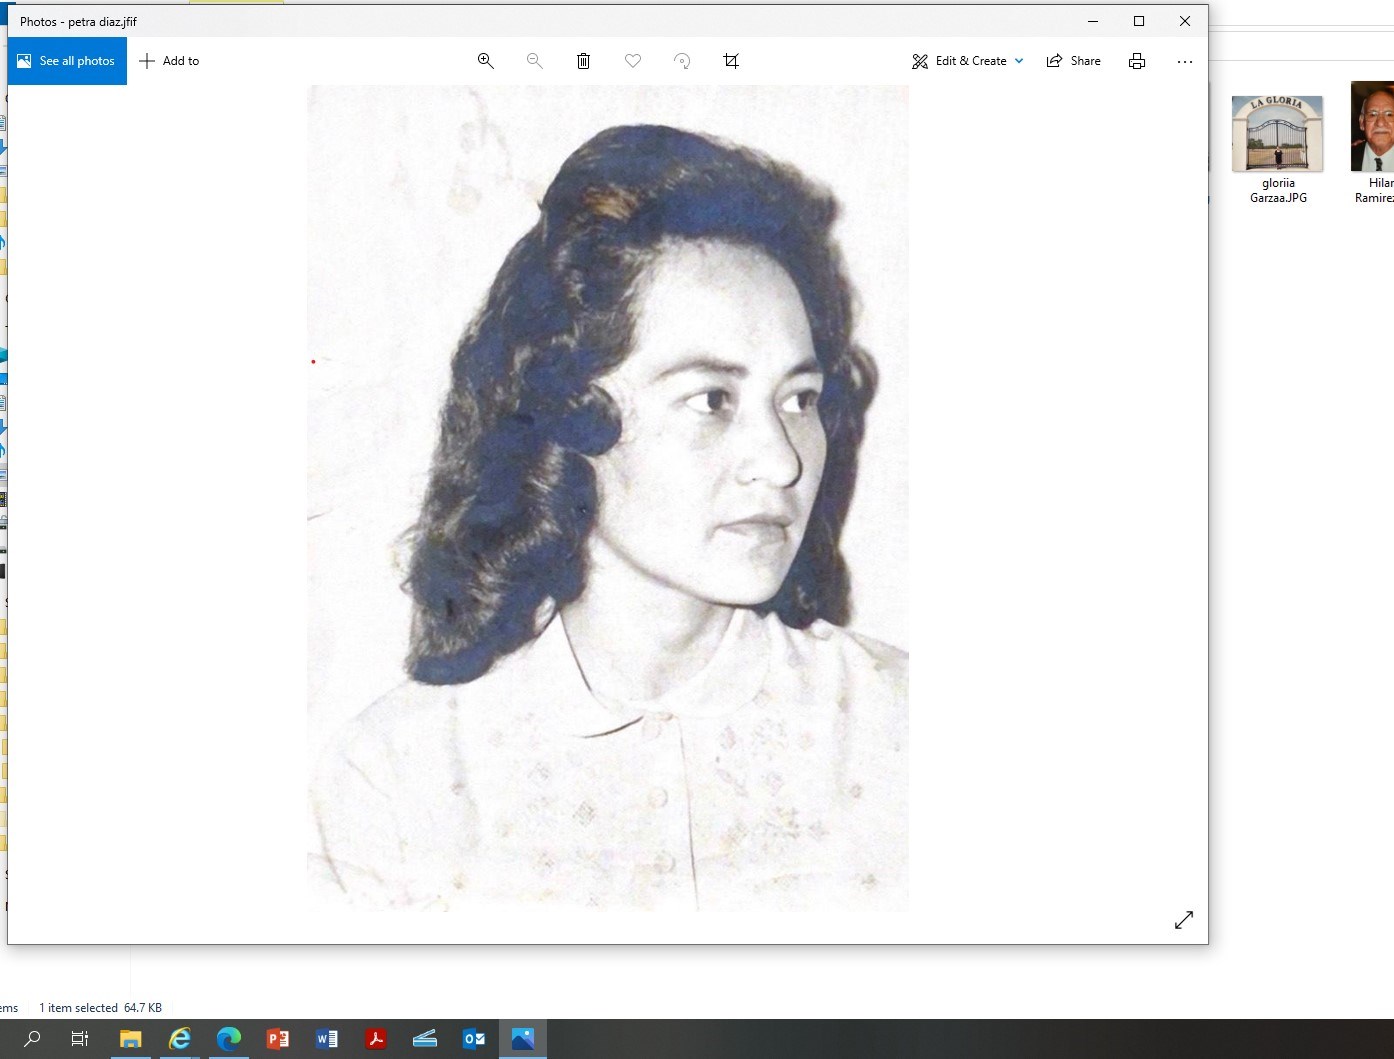Image resolution: width=1394 pixels, height=1059 pixels.
Task: Enter fullscreen with the expand arrows icon
Action: click(1184, 919)
